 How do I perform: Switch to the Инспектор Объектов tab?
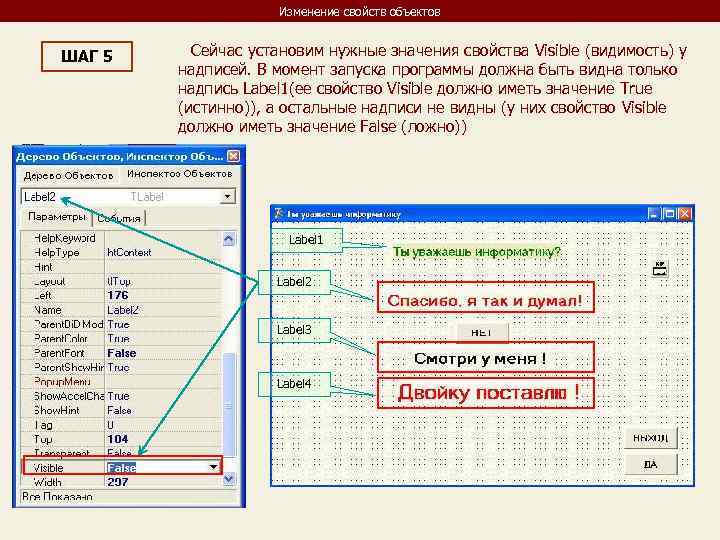(x=179, y=174)
